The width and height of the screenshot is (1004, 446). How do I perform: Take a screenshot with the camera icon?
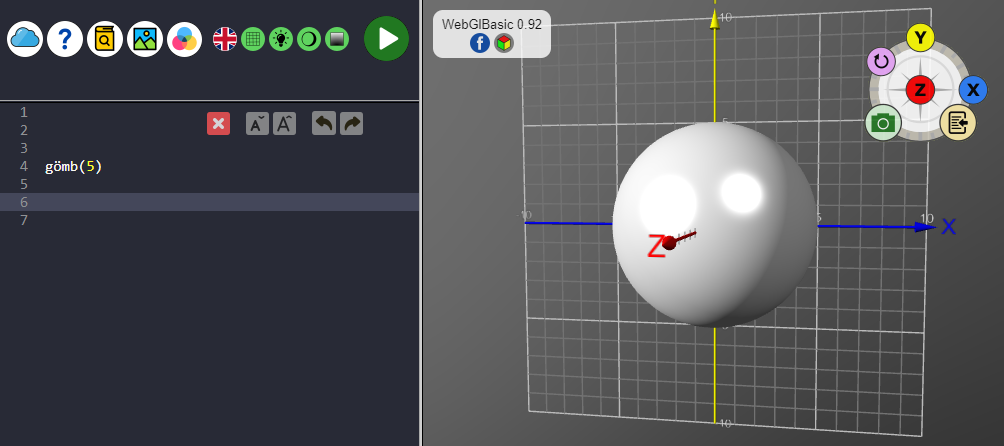coord(883,122)
